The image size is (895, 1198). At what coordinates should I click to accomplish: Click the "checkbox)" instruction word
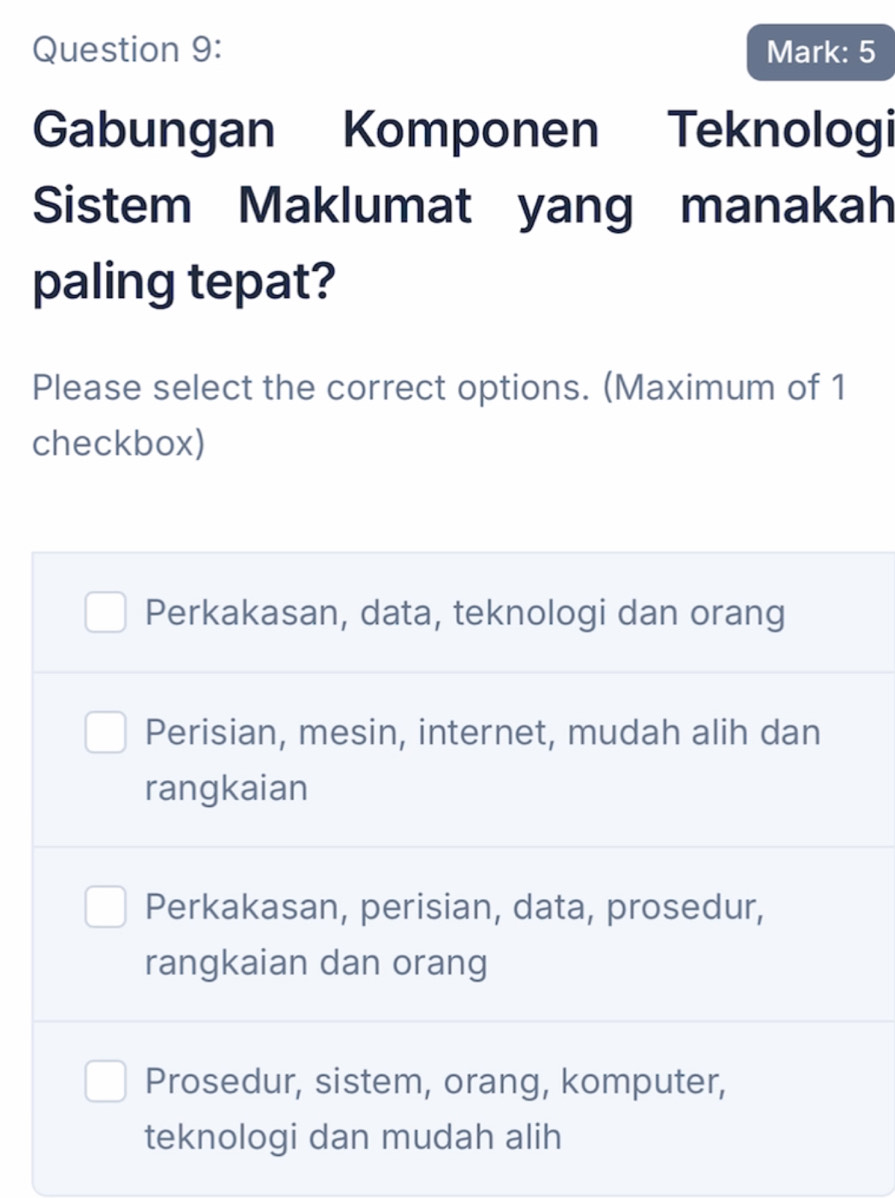coord(119,443)
